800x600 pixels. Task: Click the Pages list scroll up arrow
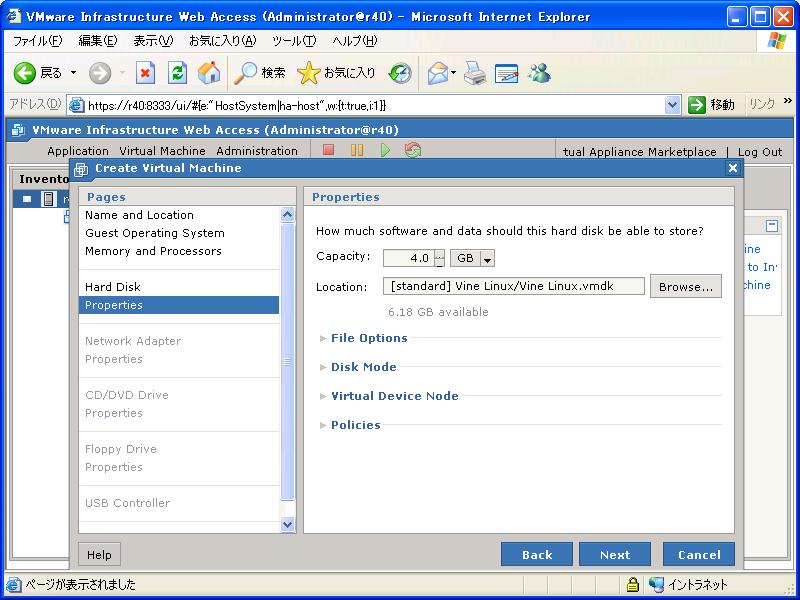click(x=287, y=215)
